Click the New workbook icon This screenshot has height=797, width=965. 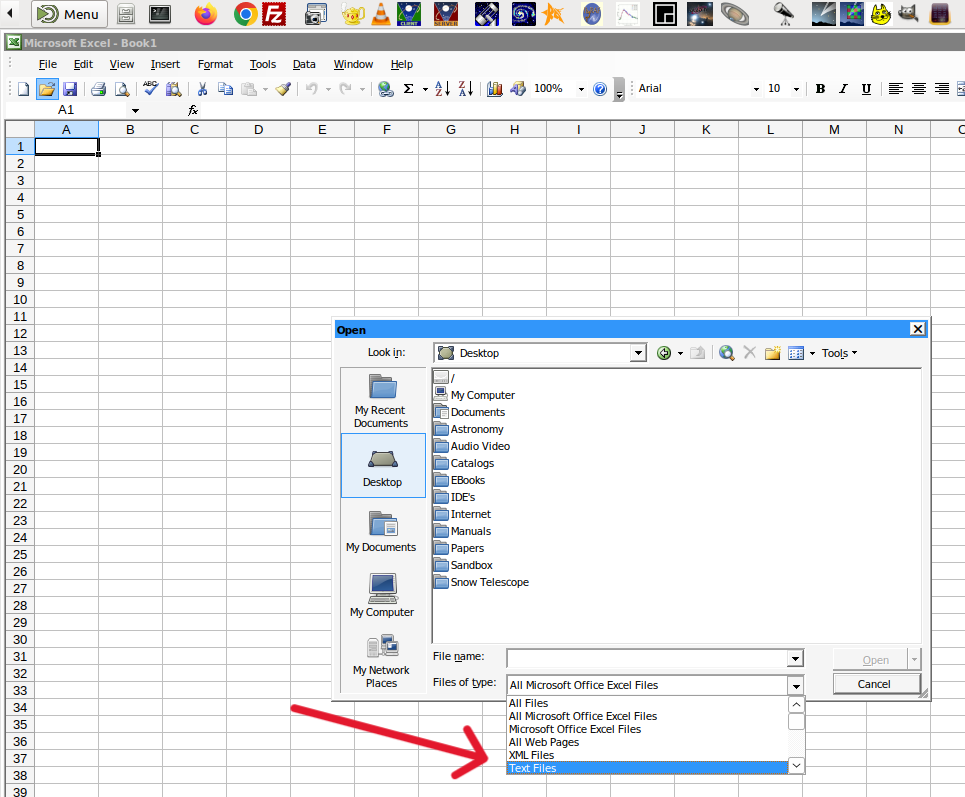tap(23, 89)
